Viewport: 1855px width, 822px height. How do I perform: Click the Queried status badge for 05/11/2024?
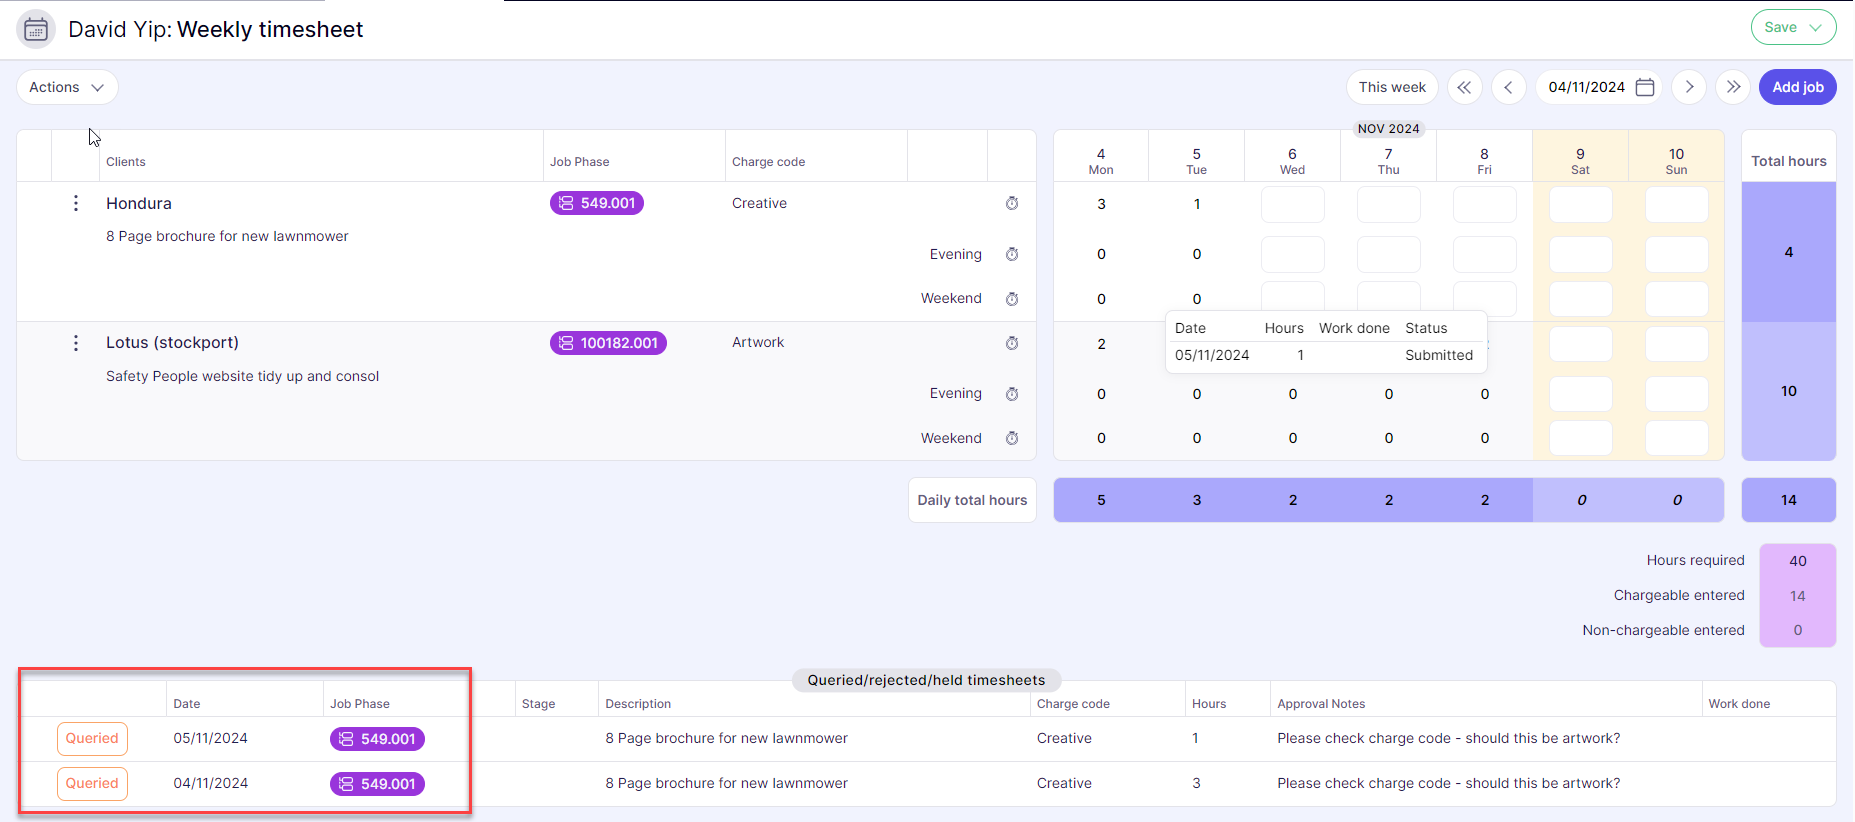[92, 739]
